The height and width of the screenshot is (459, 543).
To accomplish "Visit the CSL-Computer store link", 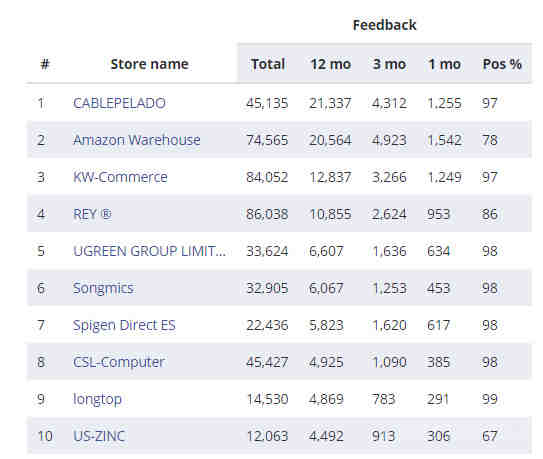I will click(x=119, y=362).
